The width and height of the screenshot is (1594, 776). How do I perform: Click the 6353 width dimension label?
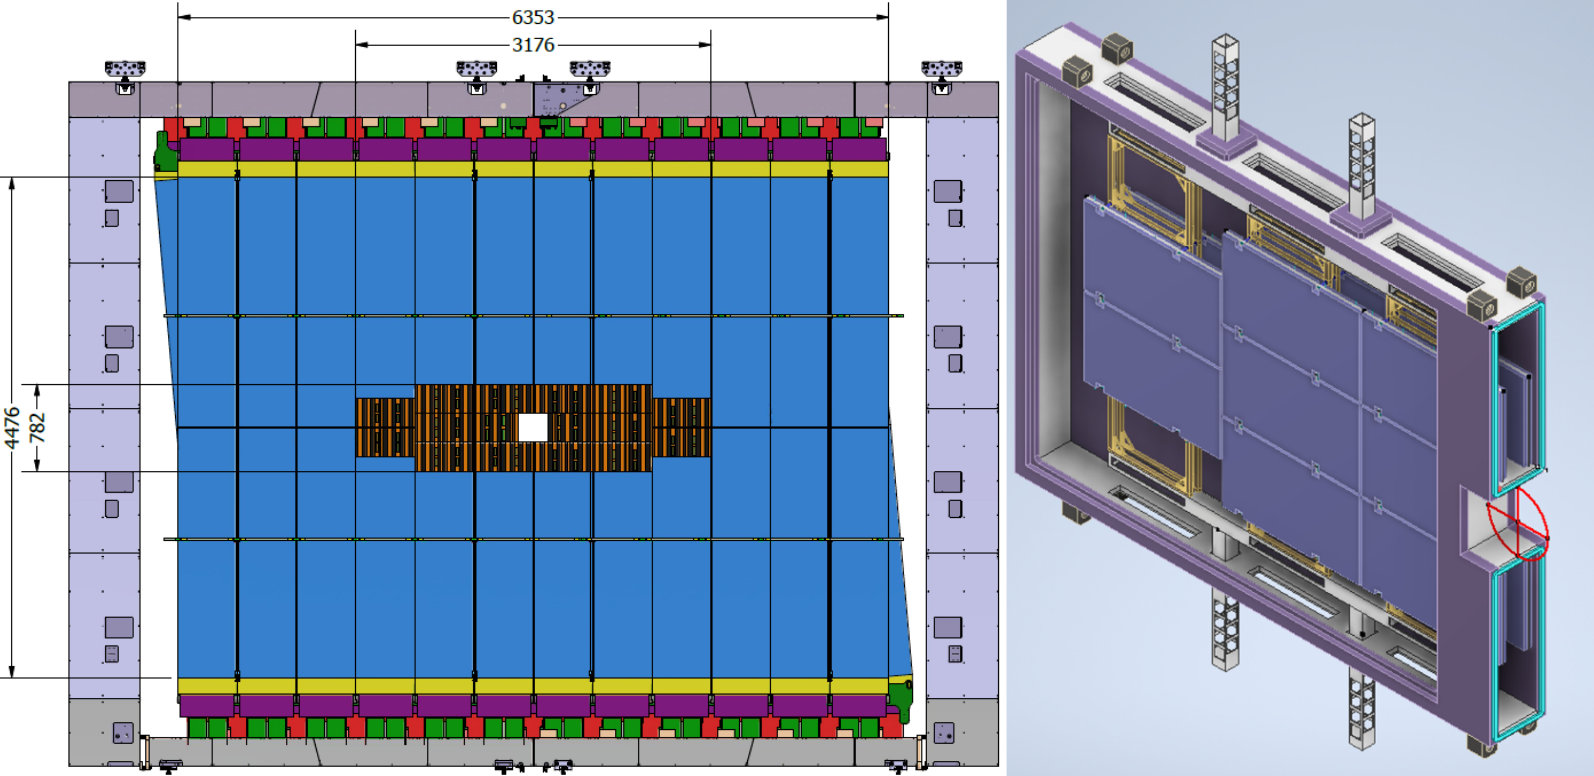pyautogui.click(x=532, y=17)
